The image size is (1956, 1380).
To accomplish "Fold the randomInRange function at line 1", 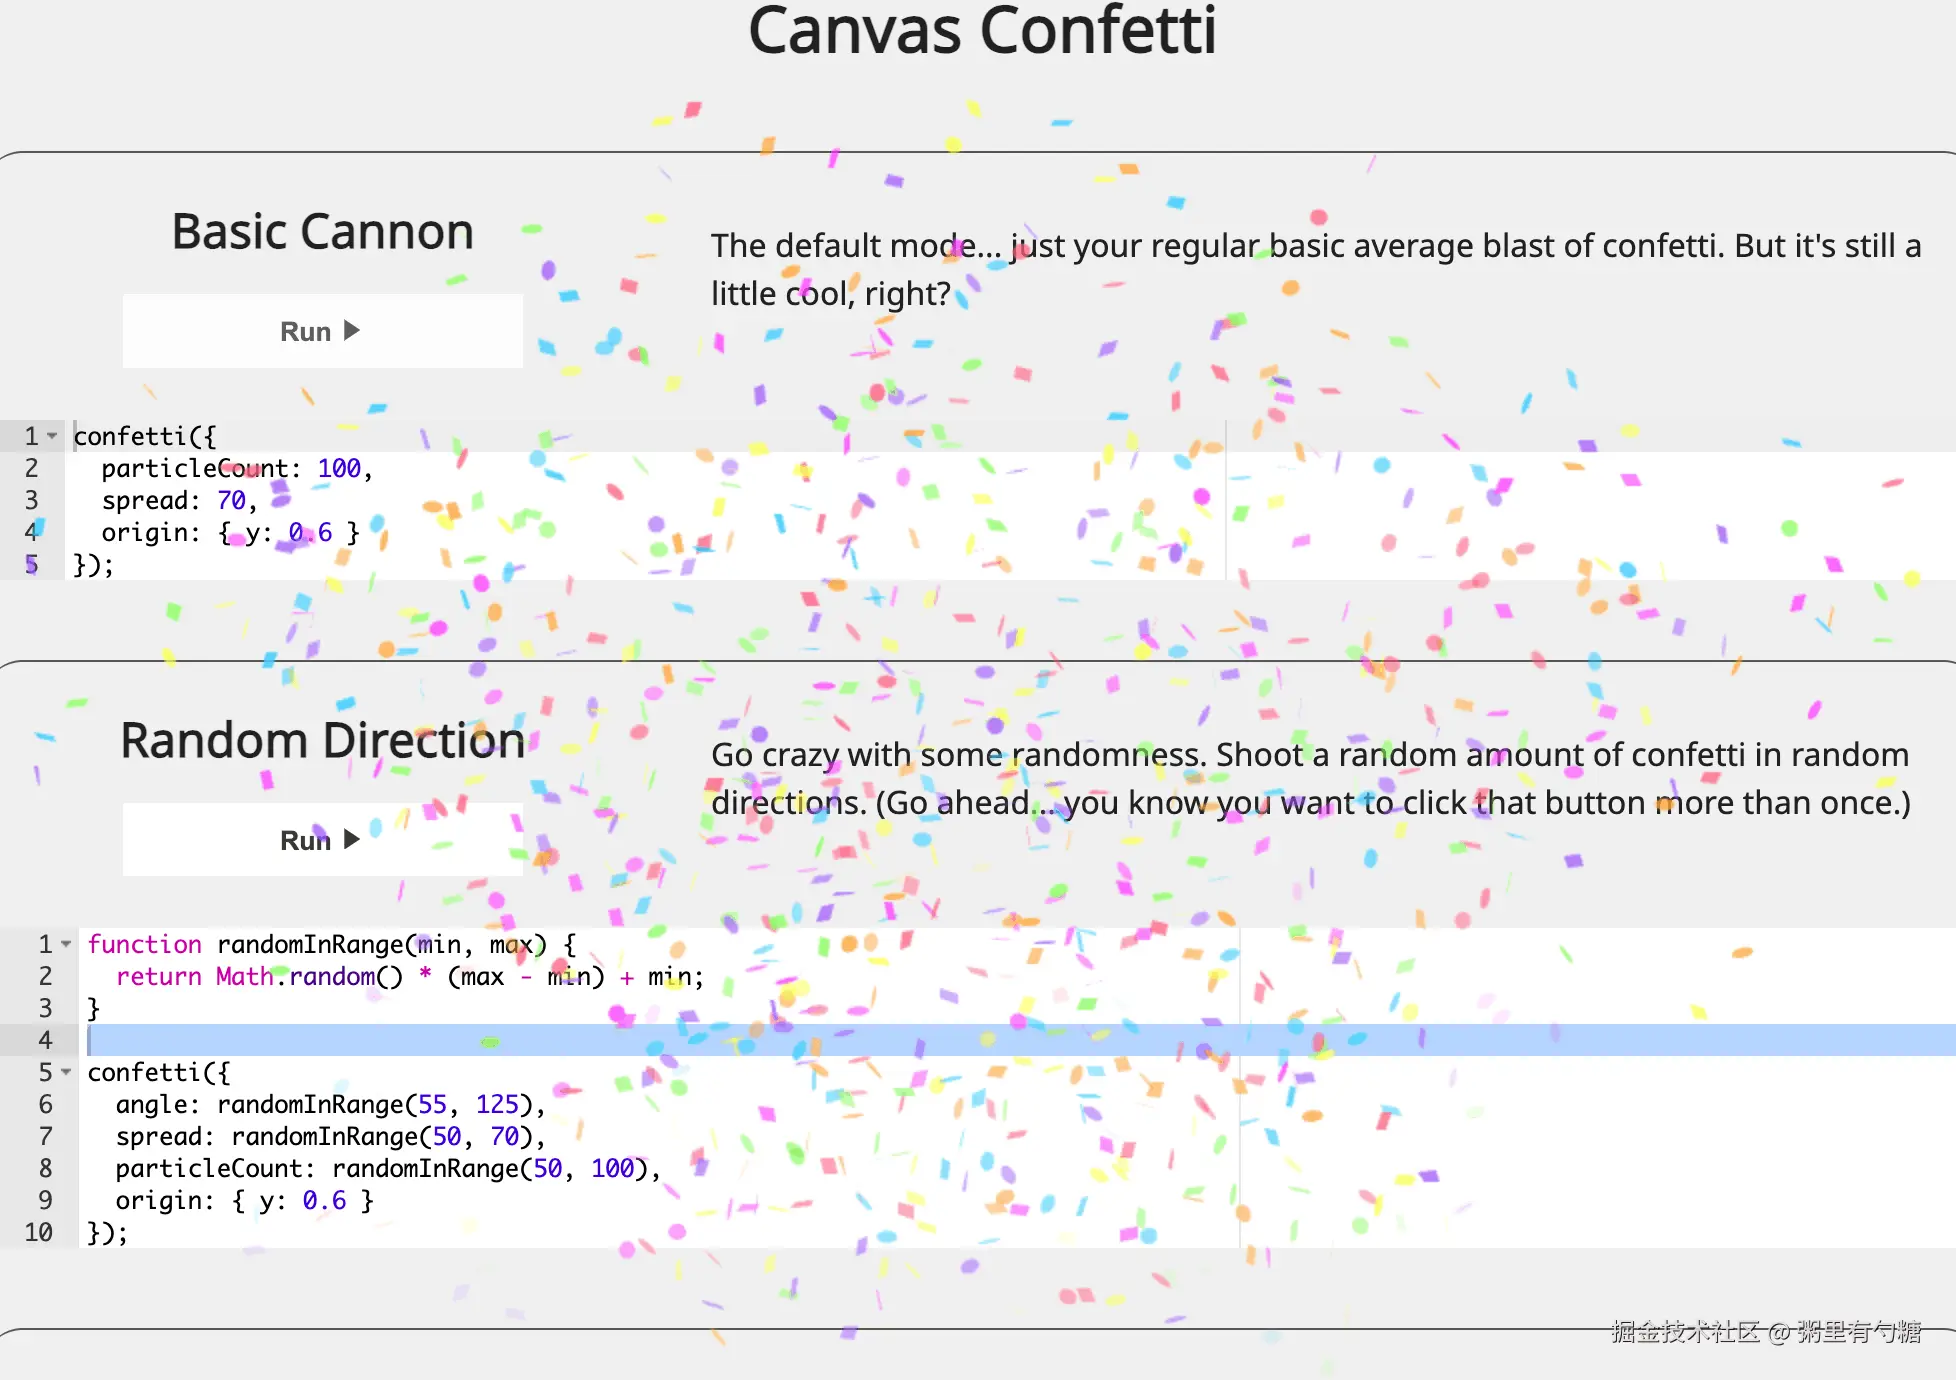I will point(66,944).
